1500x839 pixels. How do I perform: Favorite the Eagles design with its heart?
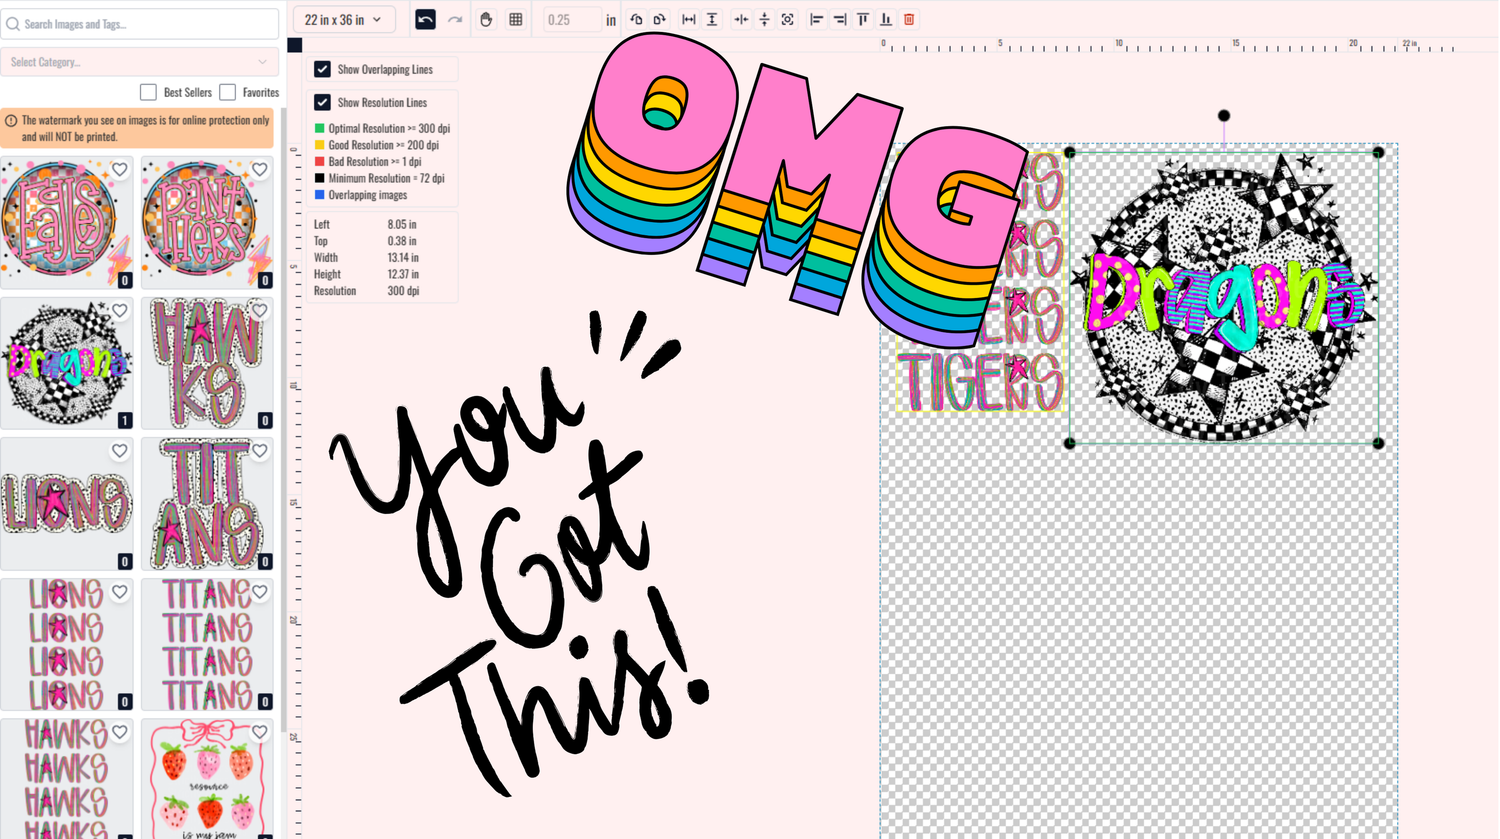(120, 170)
